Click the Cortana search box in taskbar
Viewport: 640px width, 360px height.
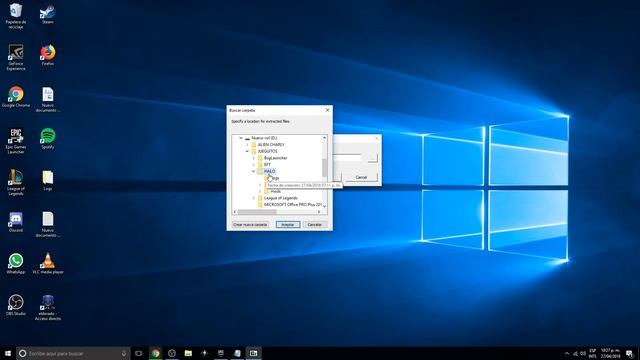point(73,353)
